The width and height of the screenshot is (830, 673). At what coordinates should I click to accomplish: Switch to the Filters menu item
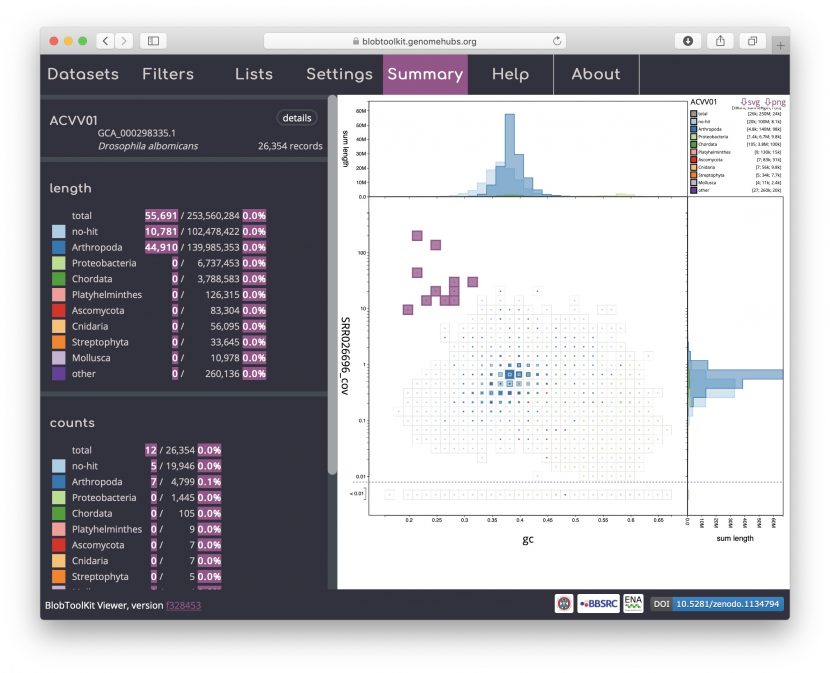(x=167, y=74)
